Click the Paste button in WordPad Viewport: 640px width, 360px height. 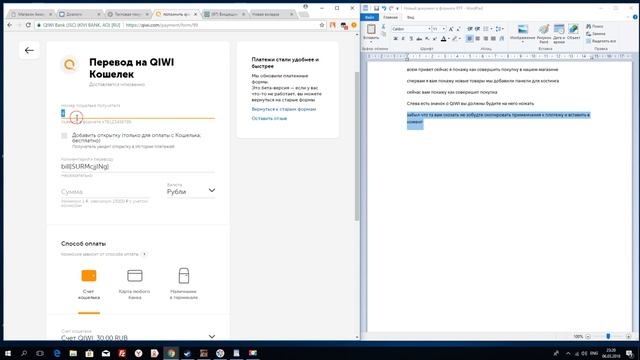(371, 32)
